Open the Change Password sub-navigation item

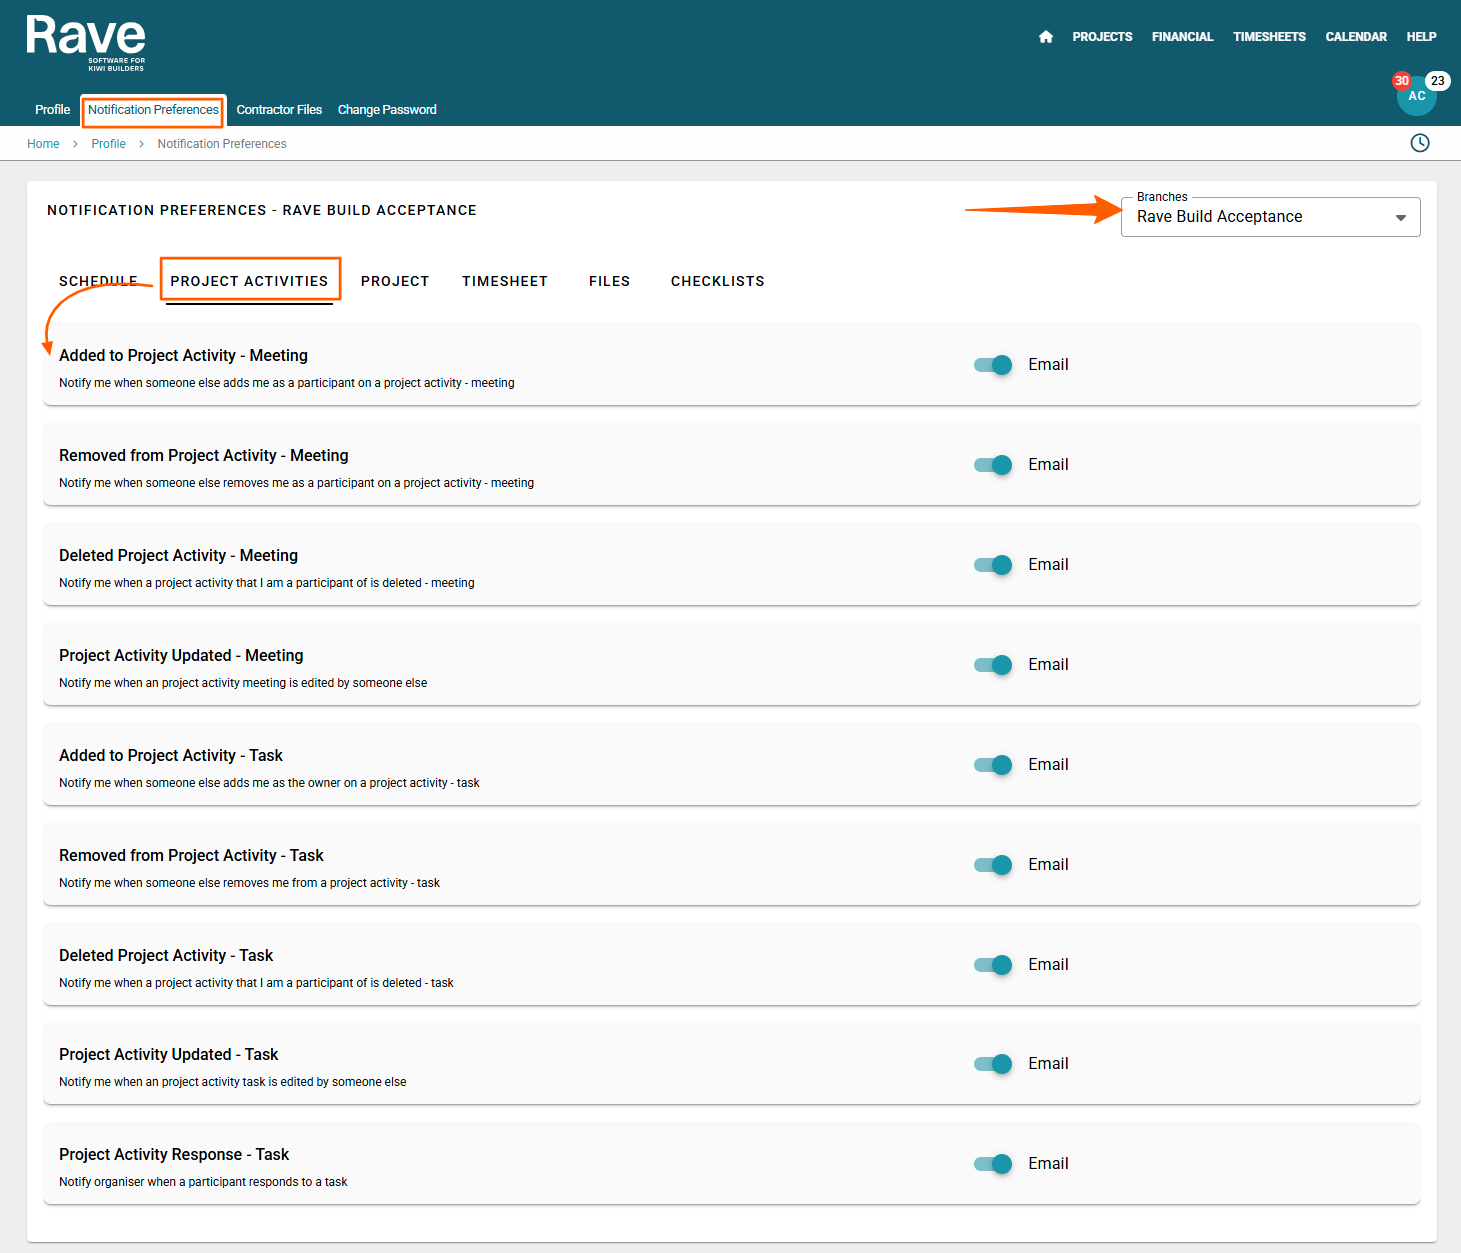(x=387, y=110)
